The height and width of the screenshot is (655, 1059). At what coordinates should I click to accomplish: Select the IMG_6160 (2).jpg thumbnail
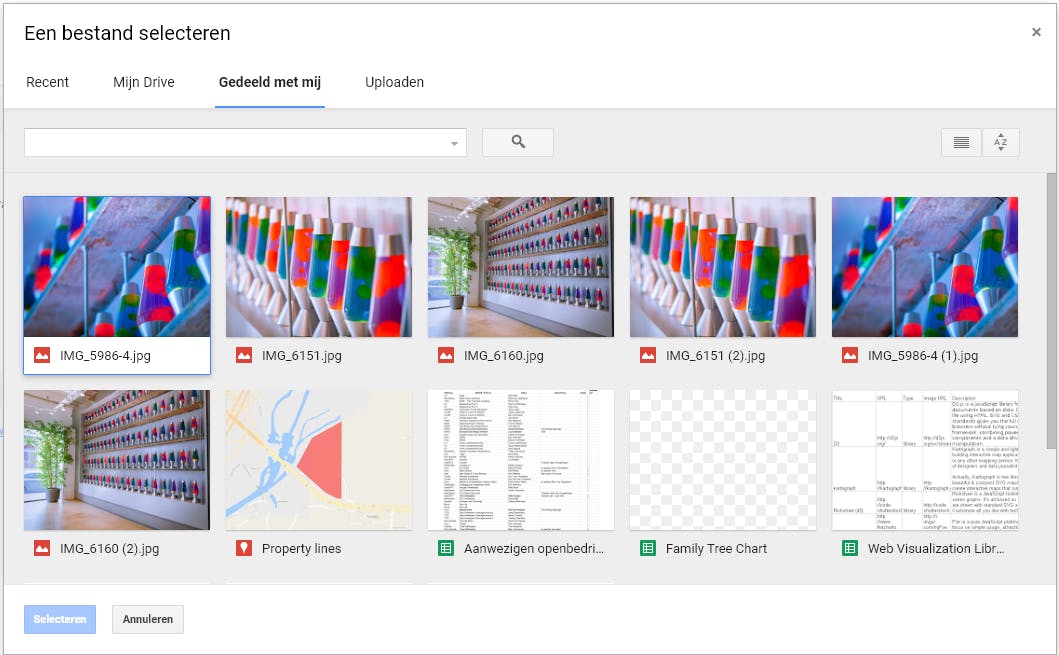point(117,460)
